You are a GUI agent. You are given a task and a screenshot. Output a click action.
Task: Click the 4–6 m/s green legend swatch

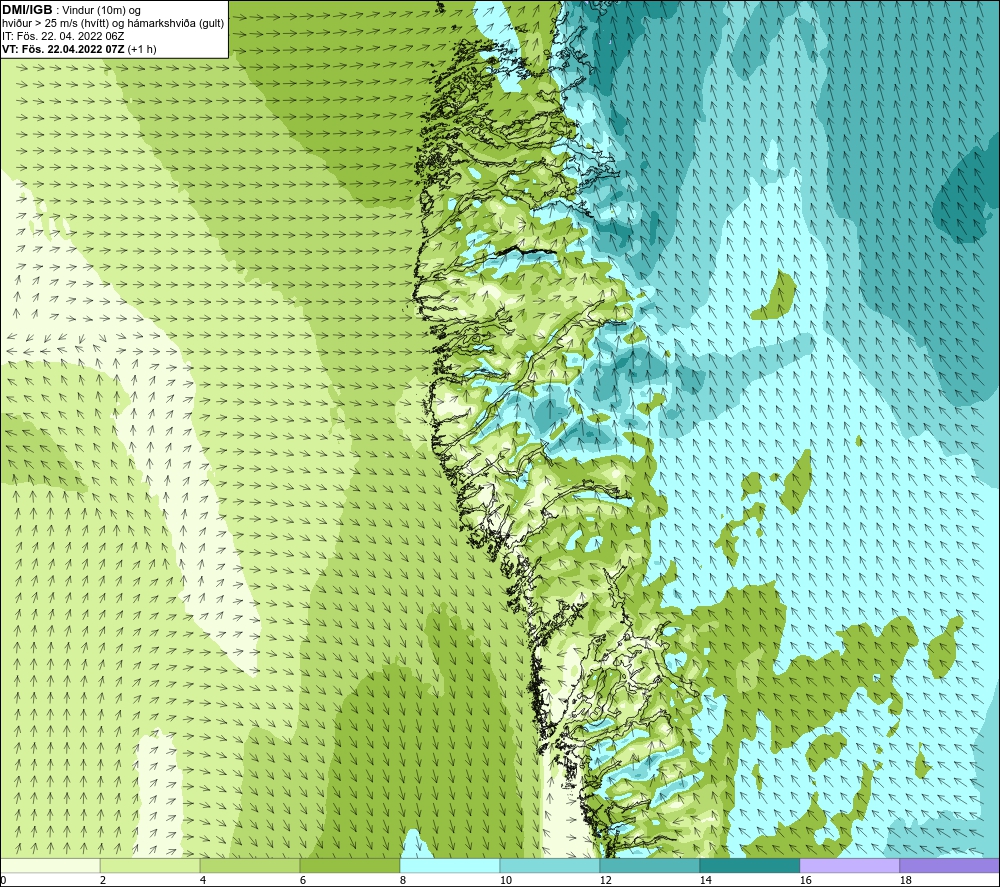pos(250,865)
